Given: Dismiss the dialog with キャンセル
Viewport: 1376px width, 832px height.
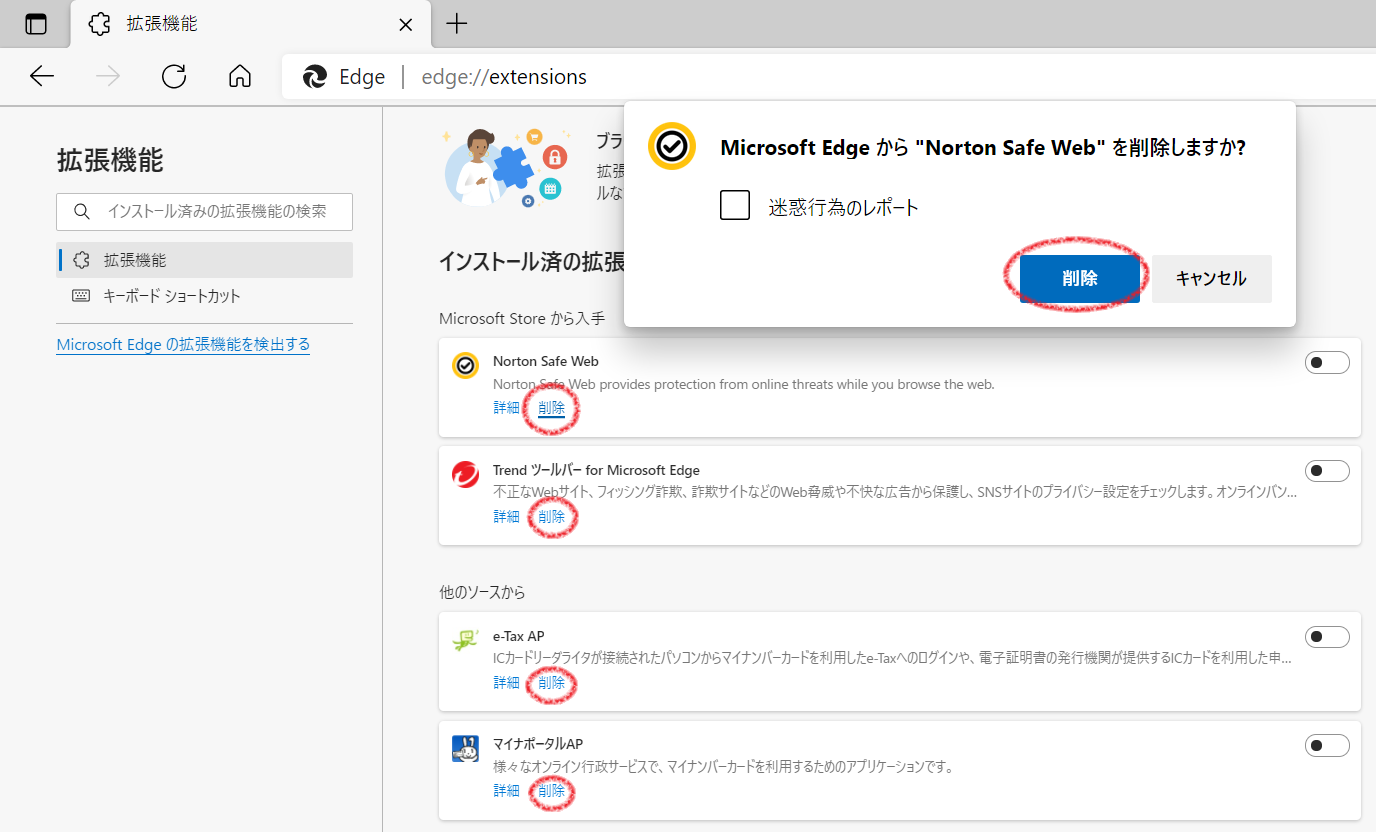Looking at the screenshot, I should click(x=1211, y=279).
